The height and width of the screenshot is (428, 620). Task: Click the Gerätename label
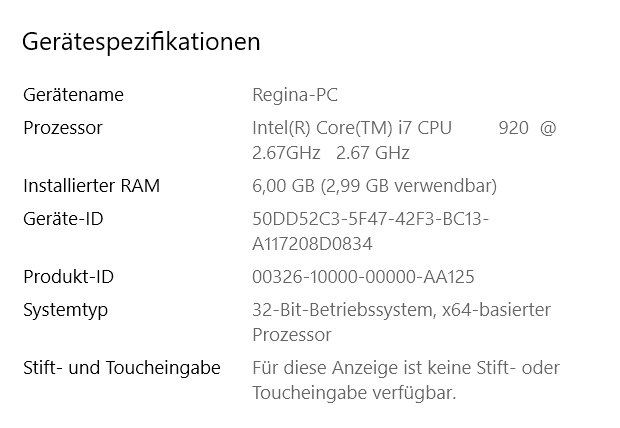pos(73,95)
